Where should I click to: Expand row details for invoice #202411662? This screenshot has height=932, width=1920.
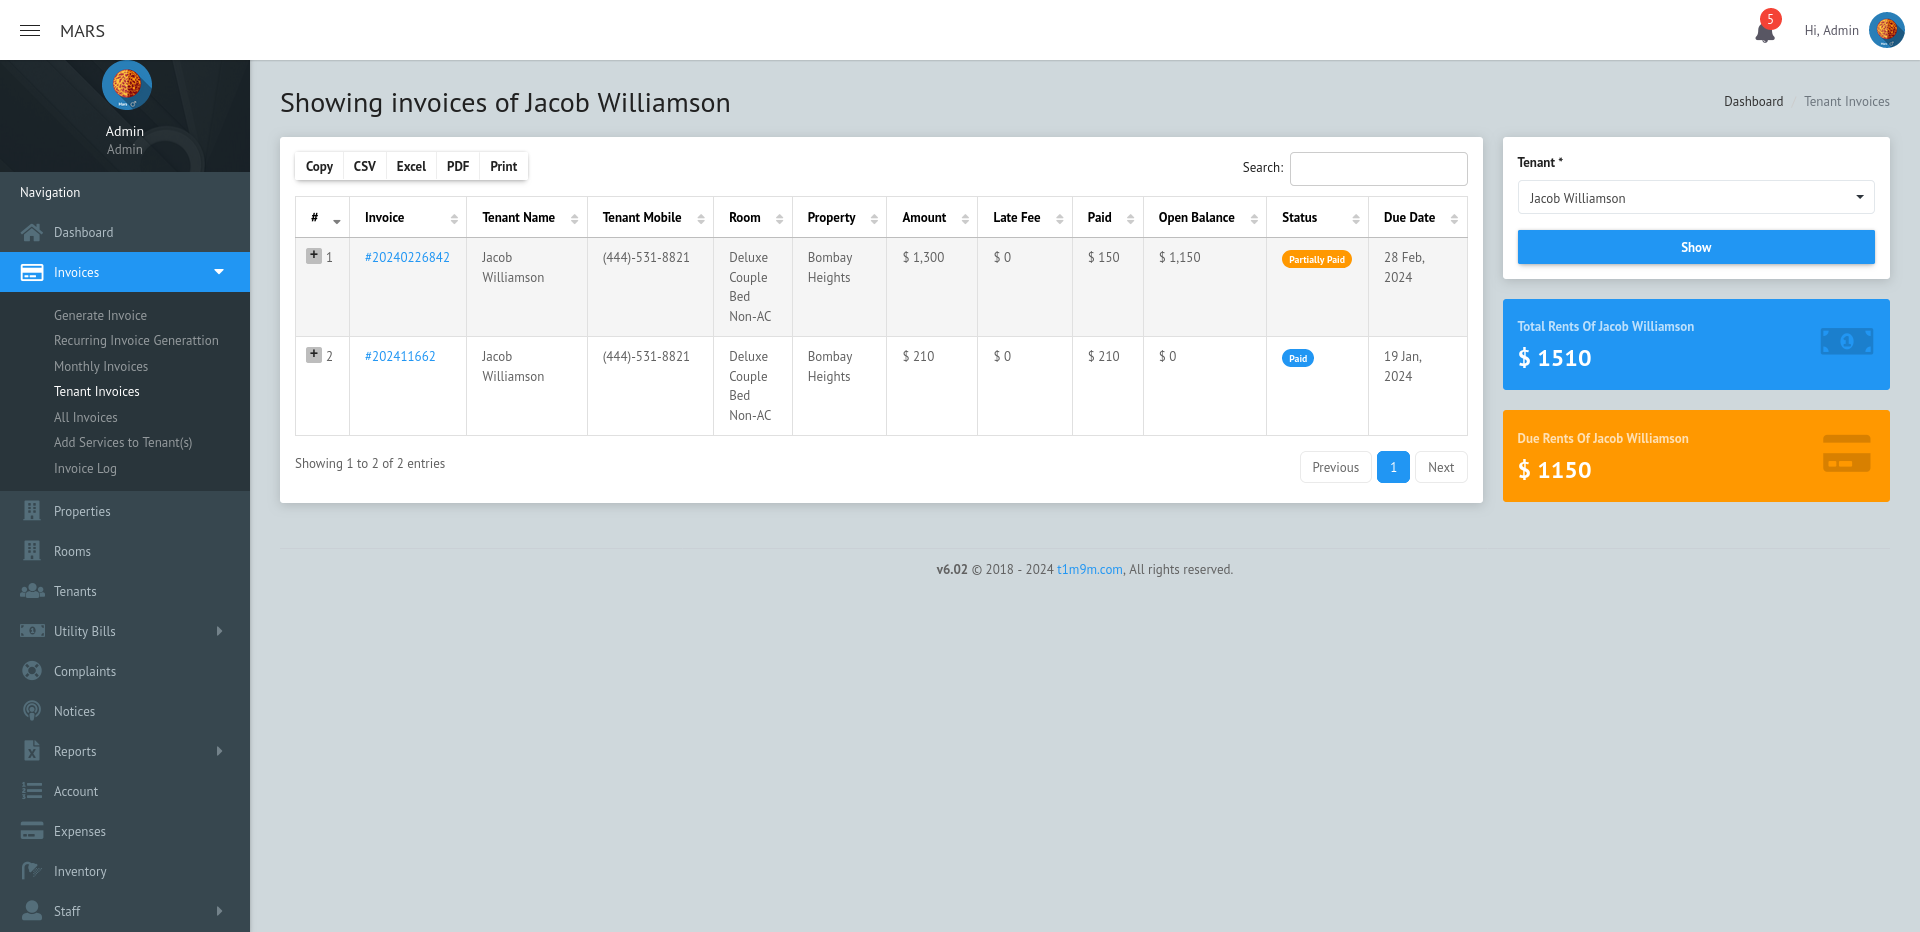[x=314, y=355]
